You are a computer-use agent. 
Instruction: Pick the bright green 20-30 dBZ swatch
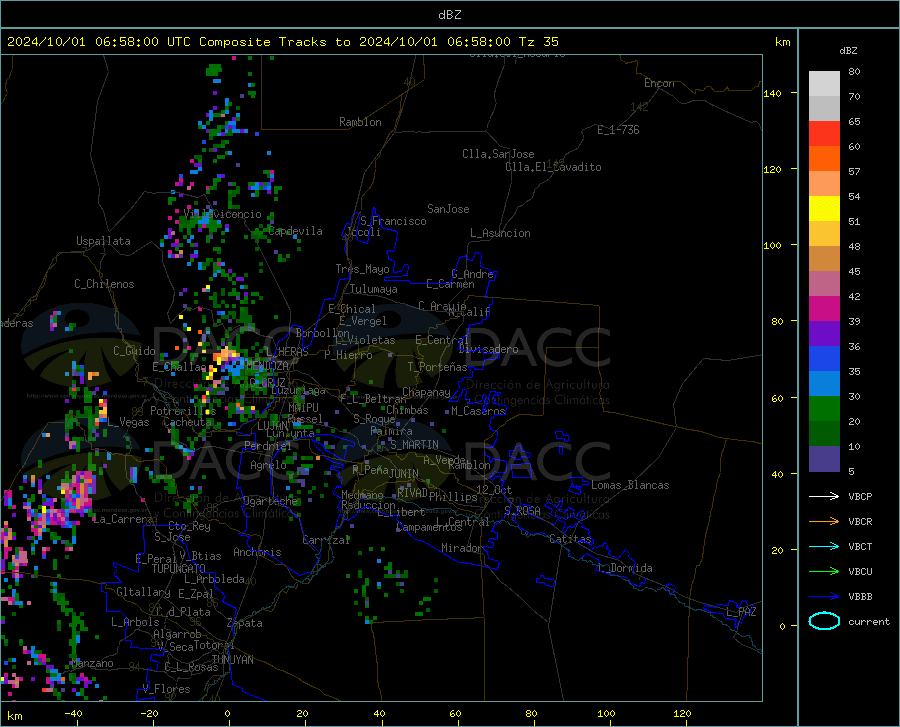pos(824,409)
